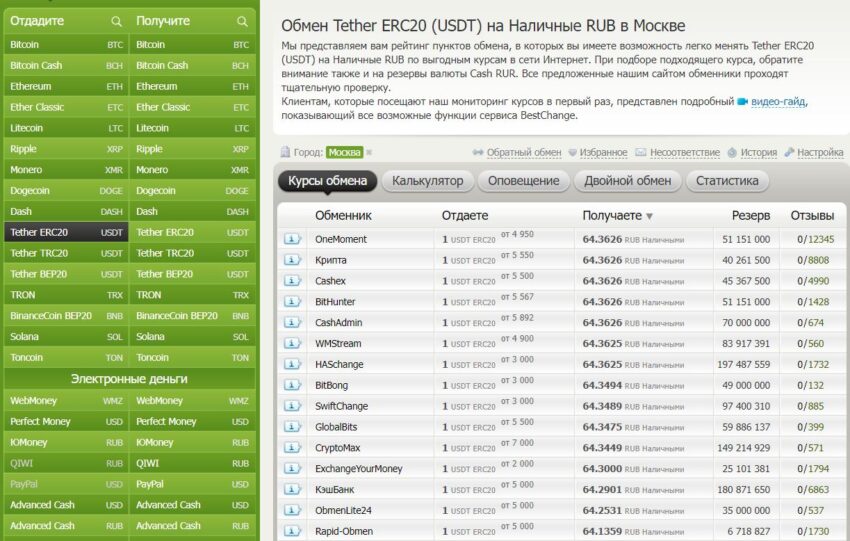
Task: Open КэшБанк reviews count 6863
Action: pos(819,490)
